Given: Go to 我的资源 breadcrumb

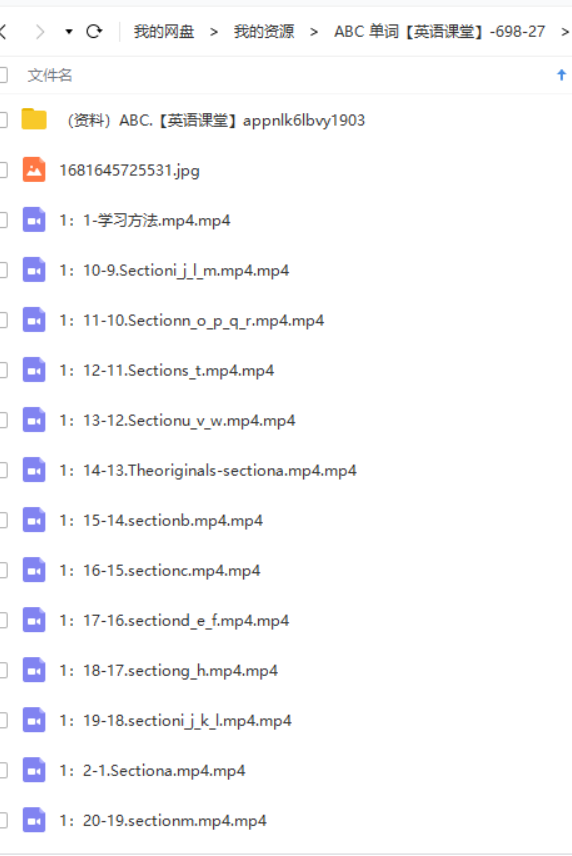Looking at the screenshot, I should 264,32.
